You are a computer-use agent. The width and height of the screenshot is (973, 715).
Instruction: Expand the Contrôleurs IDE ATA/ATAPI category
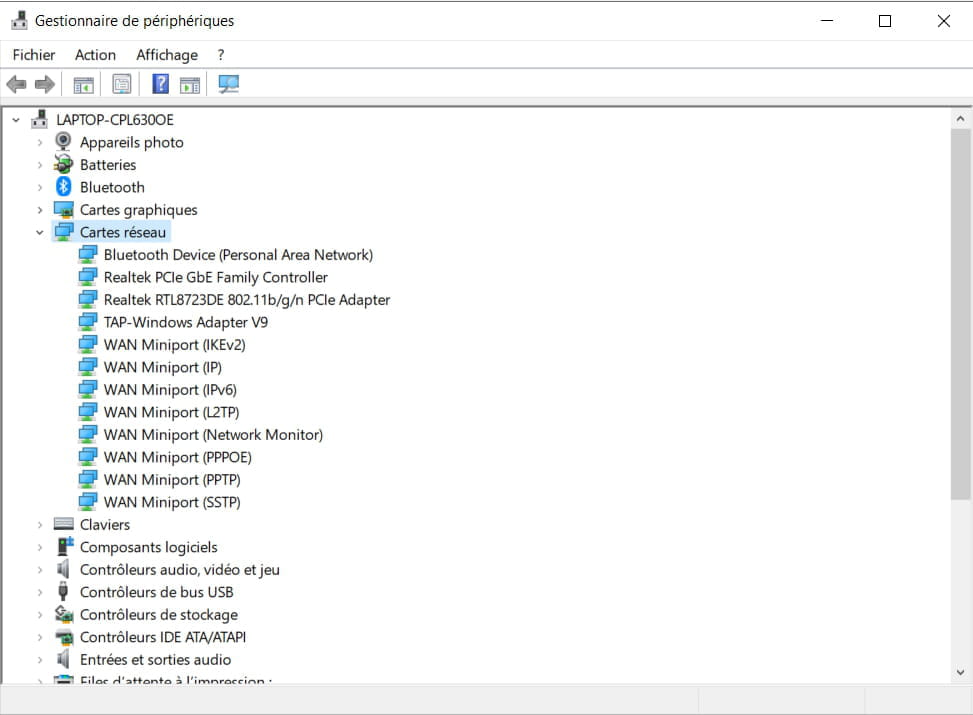pos(40,637)
